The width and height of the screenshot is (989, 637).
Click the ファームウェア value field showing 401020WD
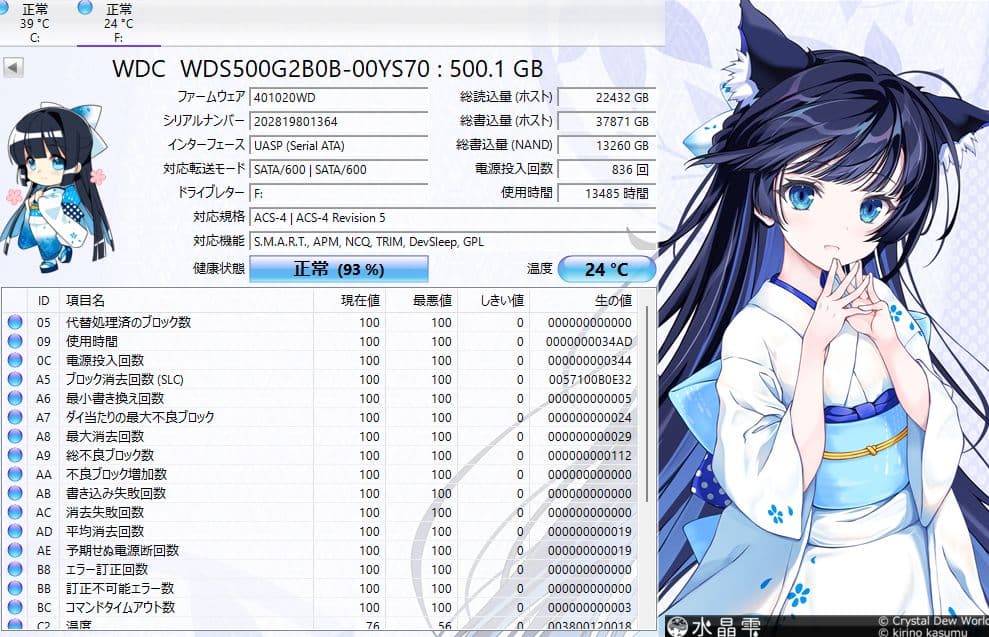[x=338, y=99]
